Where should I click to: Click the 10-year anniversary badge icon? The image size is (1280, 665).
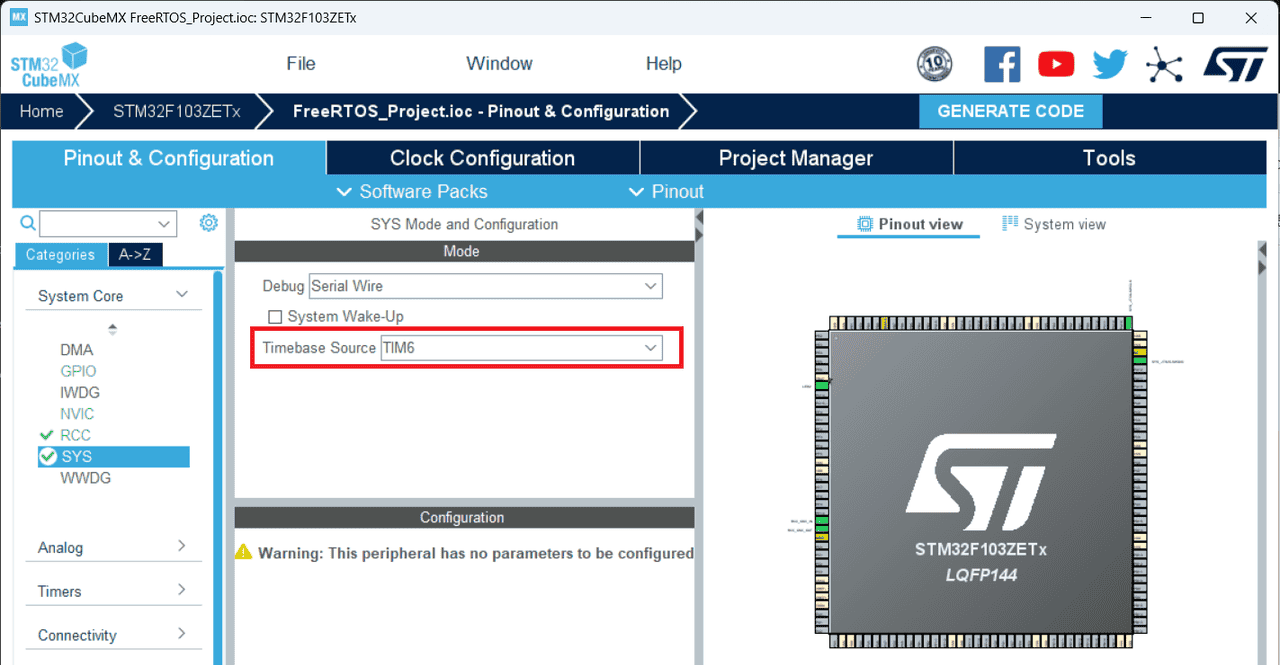click(934, 65)
